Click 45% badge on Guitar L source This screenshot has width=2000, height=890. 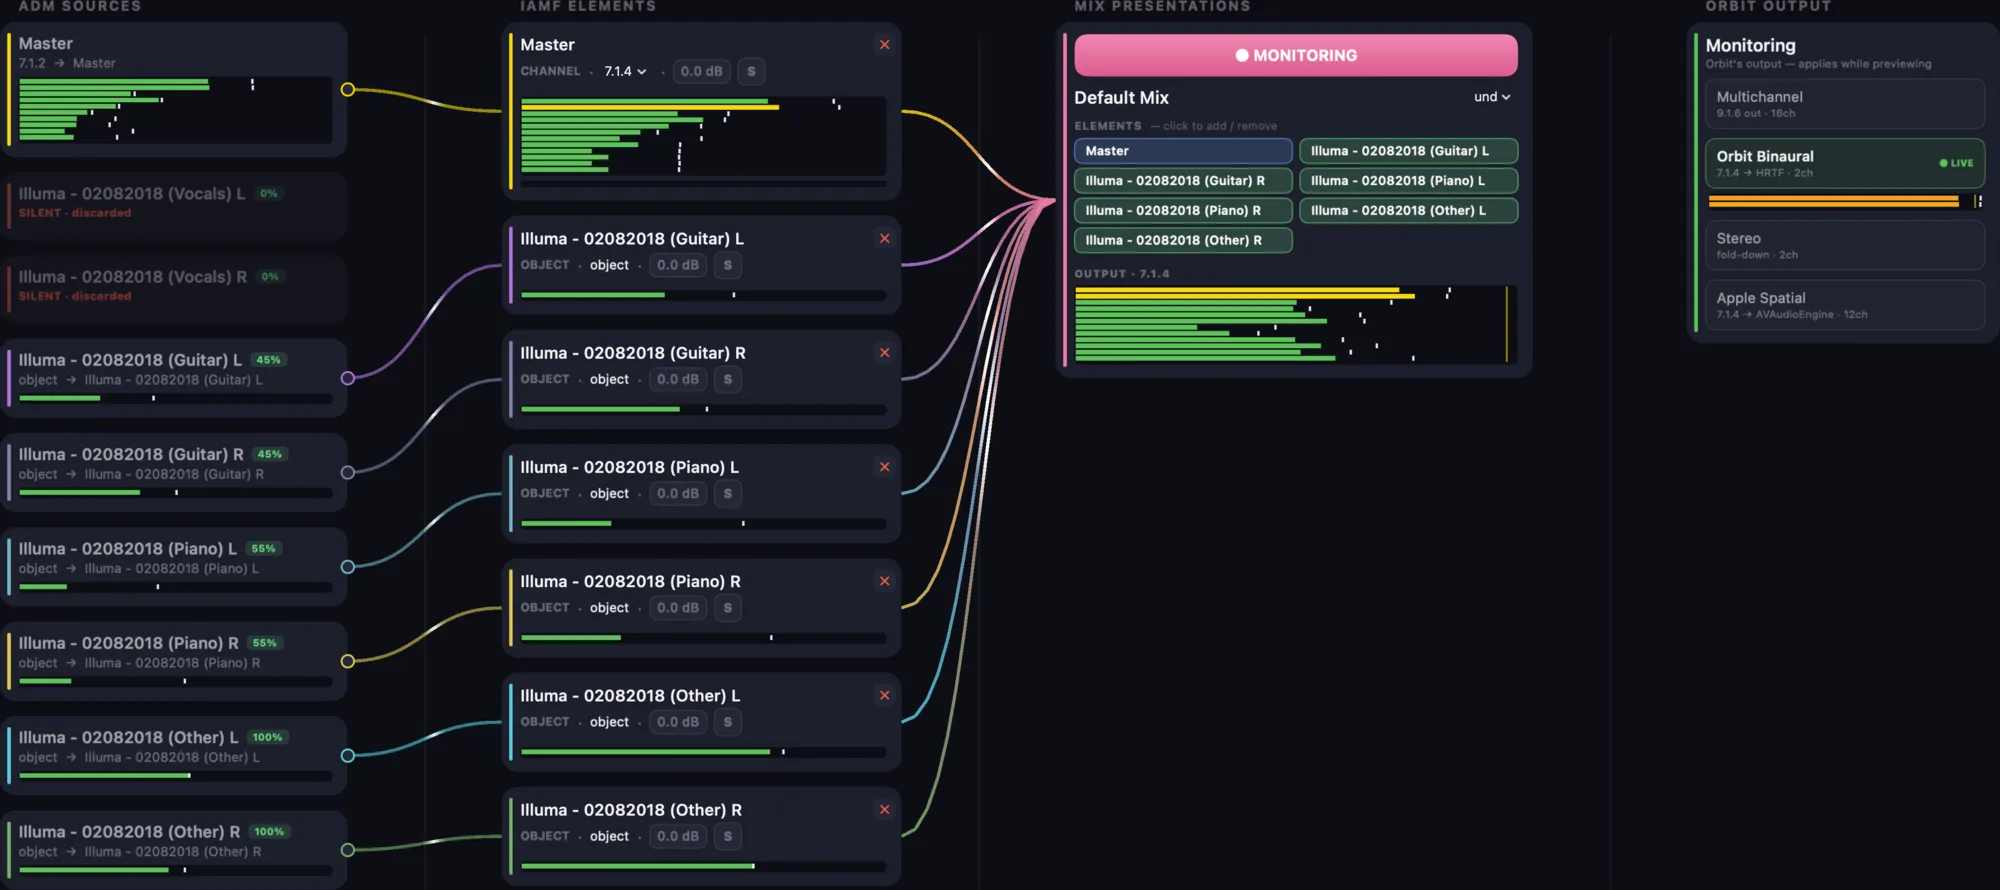(268, 360)
